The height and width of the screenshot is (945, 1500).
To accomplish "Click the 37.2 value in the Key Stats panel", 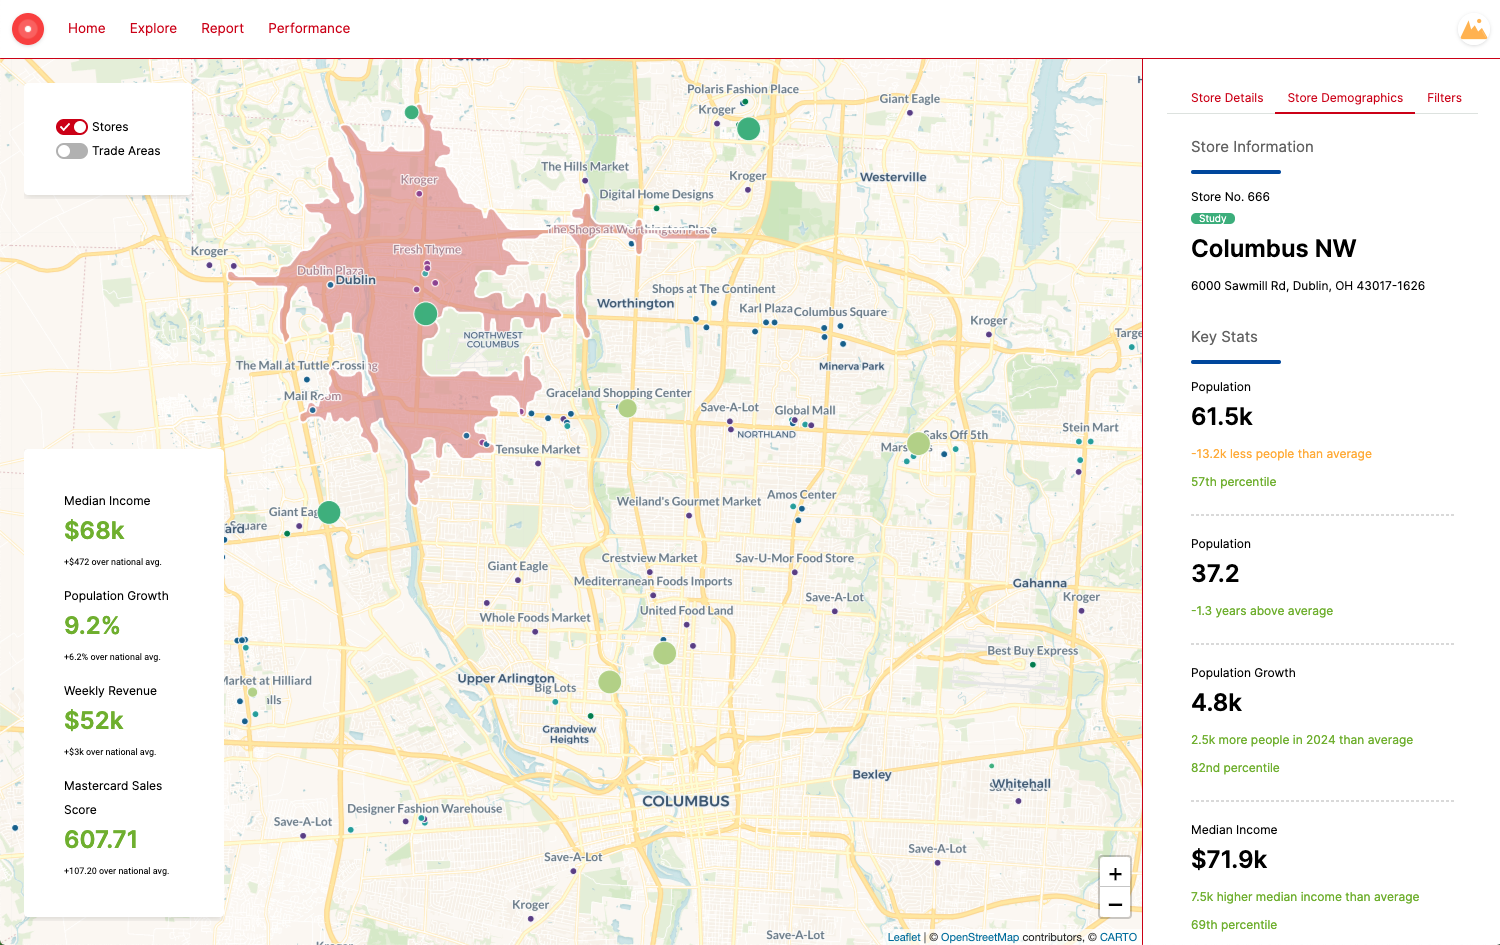I will [x=1215, y=574].
